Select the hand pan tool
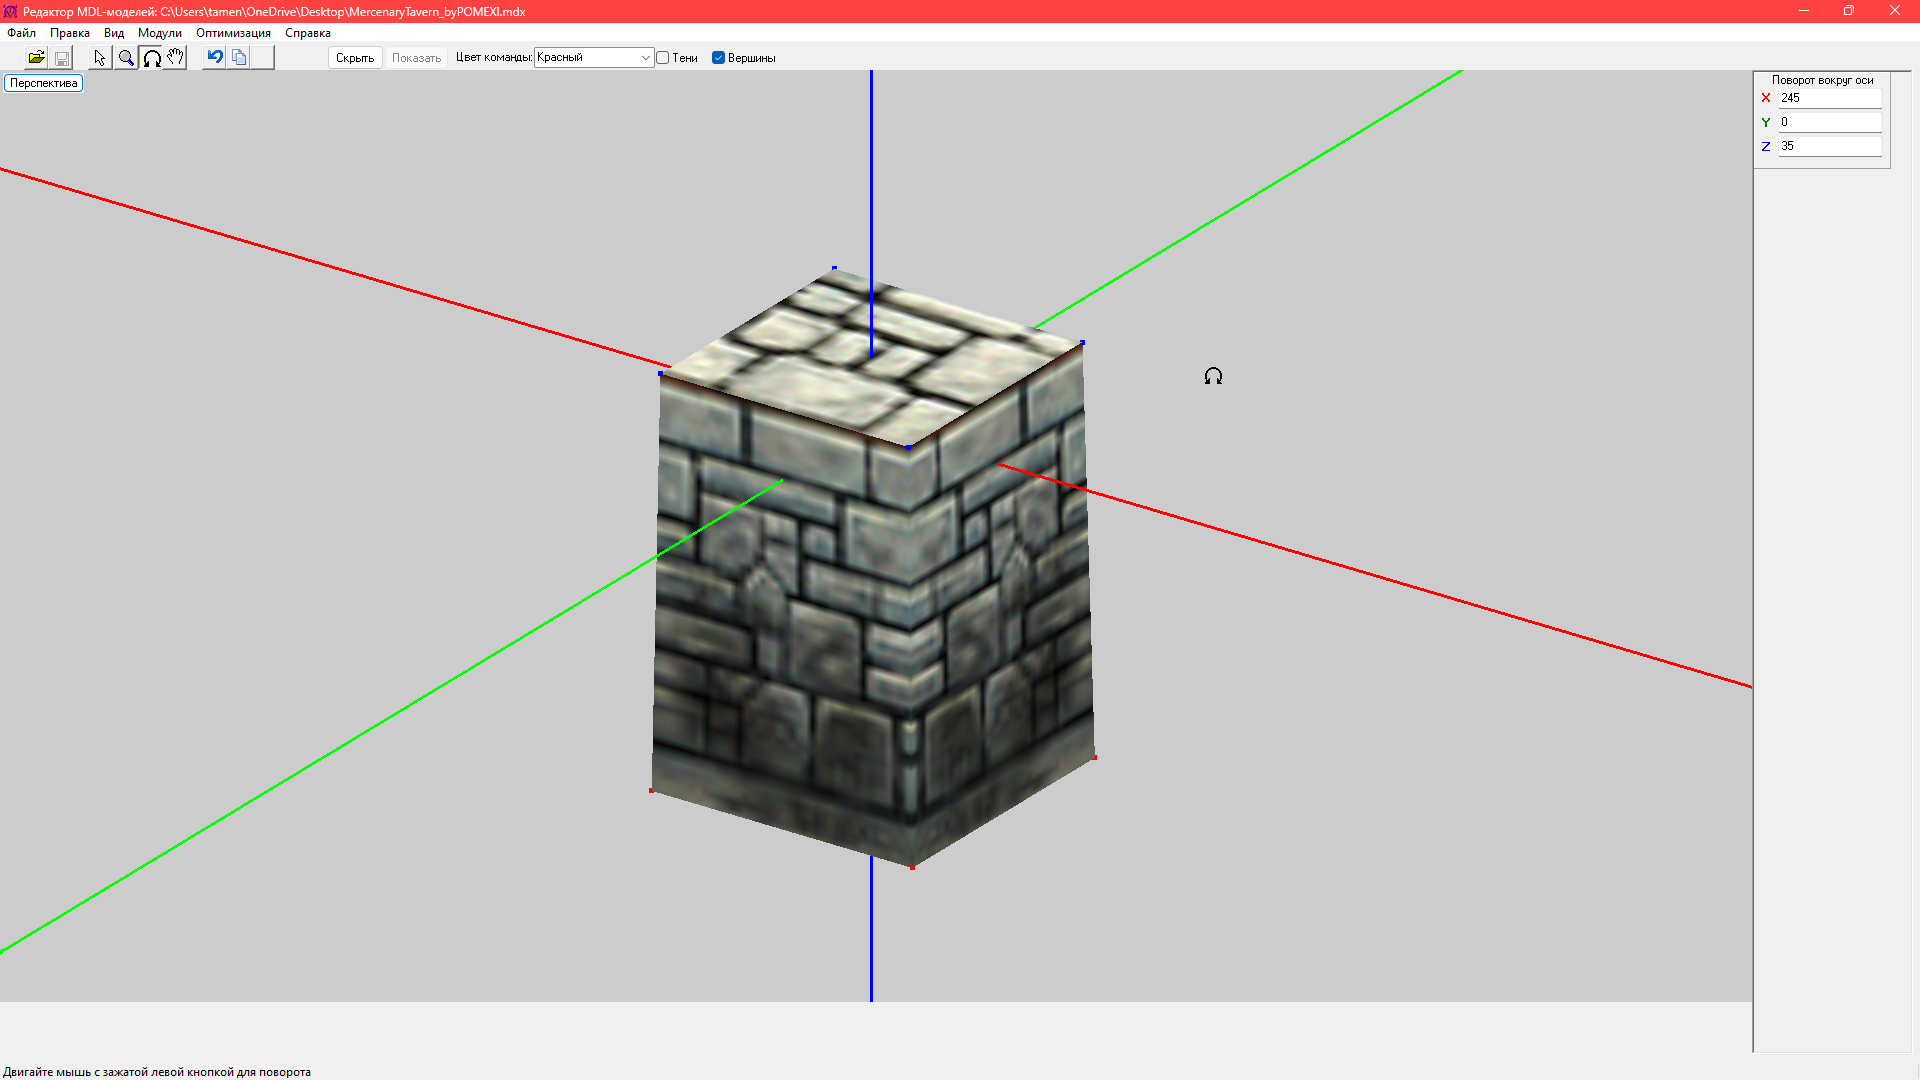This screenshot has height=1080, width=1920. 176,58
